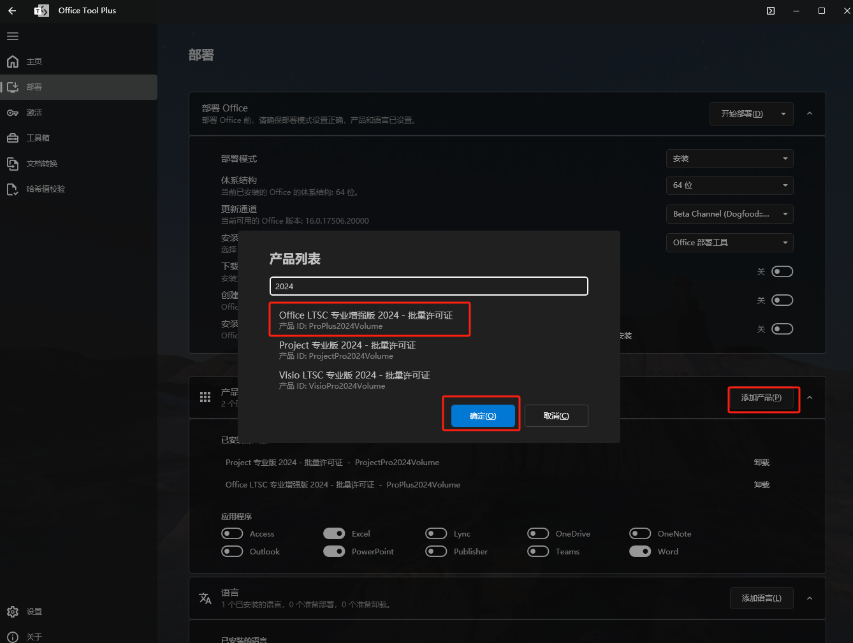Click the Add Product 添加产品(P) button
This screenshot has width=853, height=643.
tap(762, 398)
